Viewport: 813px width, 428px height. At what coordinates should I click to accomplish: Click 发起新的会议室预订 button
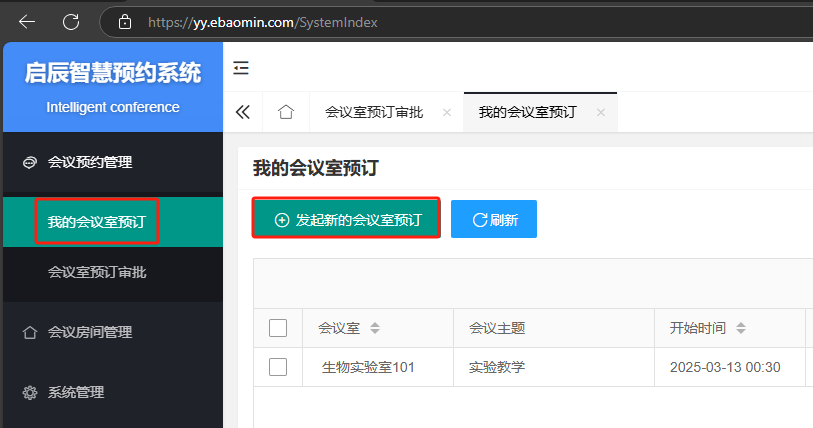(x=346, y=219)
